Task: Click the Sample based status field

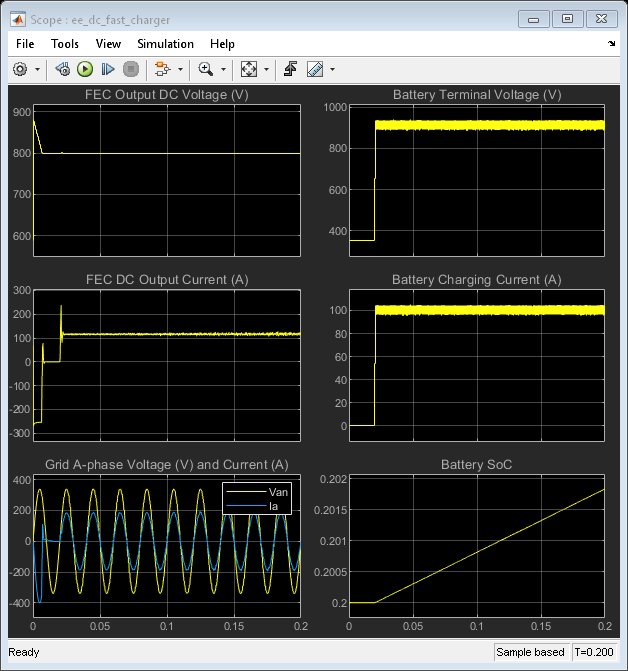Action: click(530, 652)
